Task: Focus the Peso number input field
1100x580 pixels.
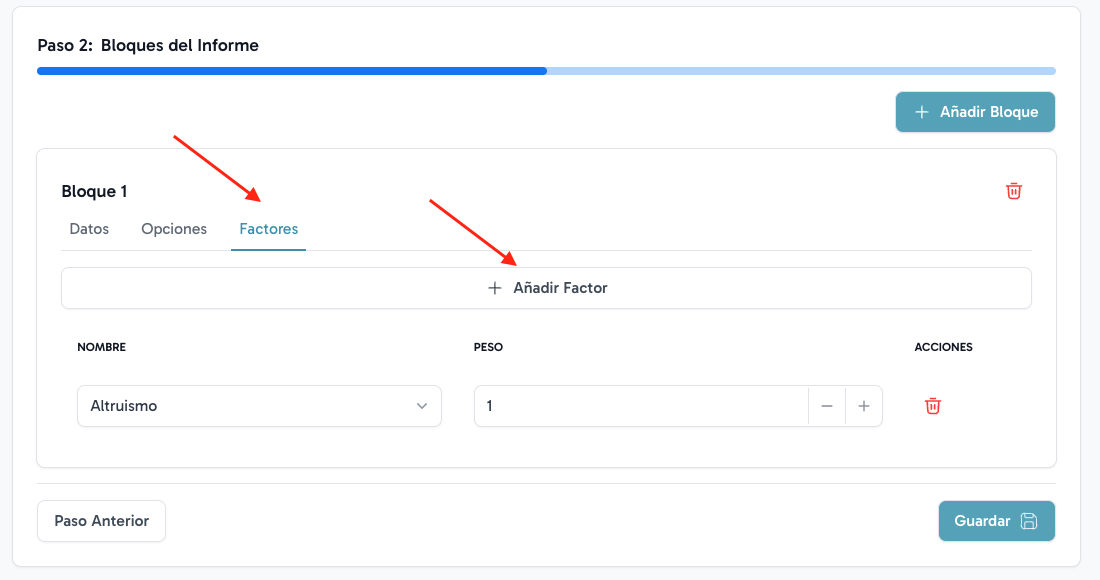Action: coord(640,406)
